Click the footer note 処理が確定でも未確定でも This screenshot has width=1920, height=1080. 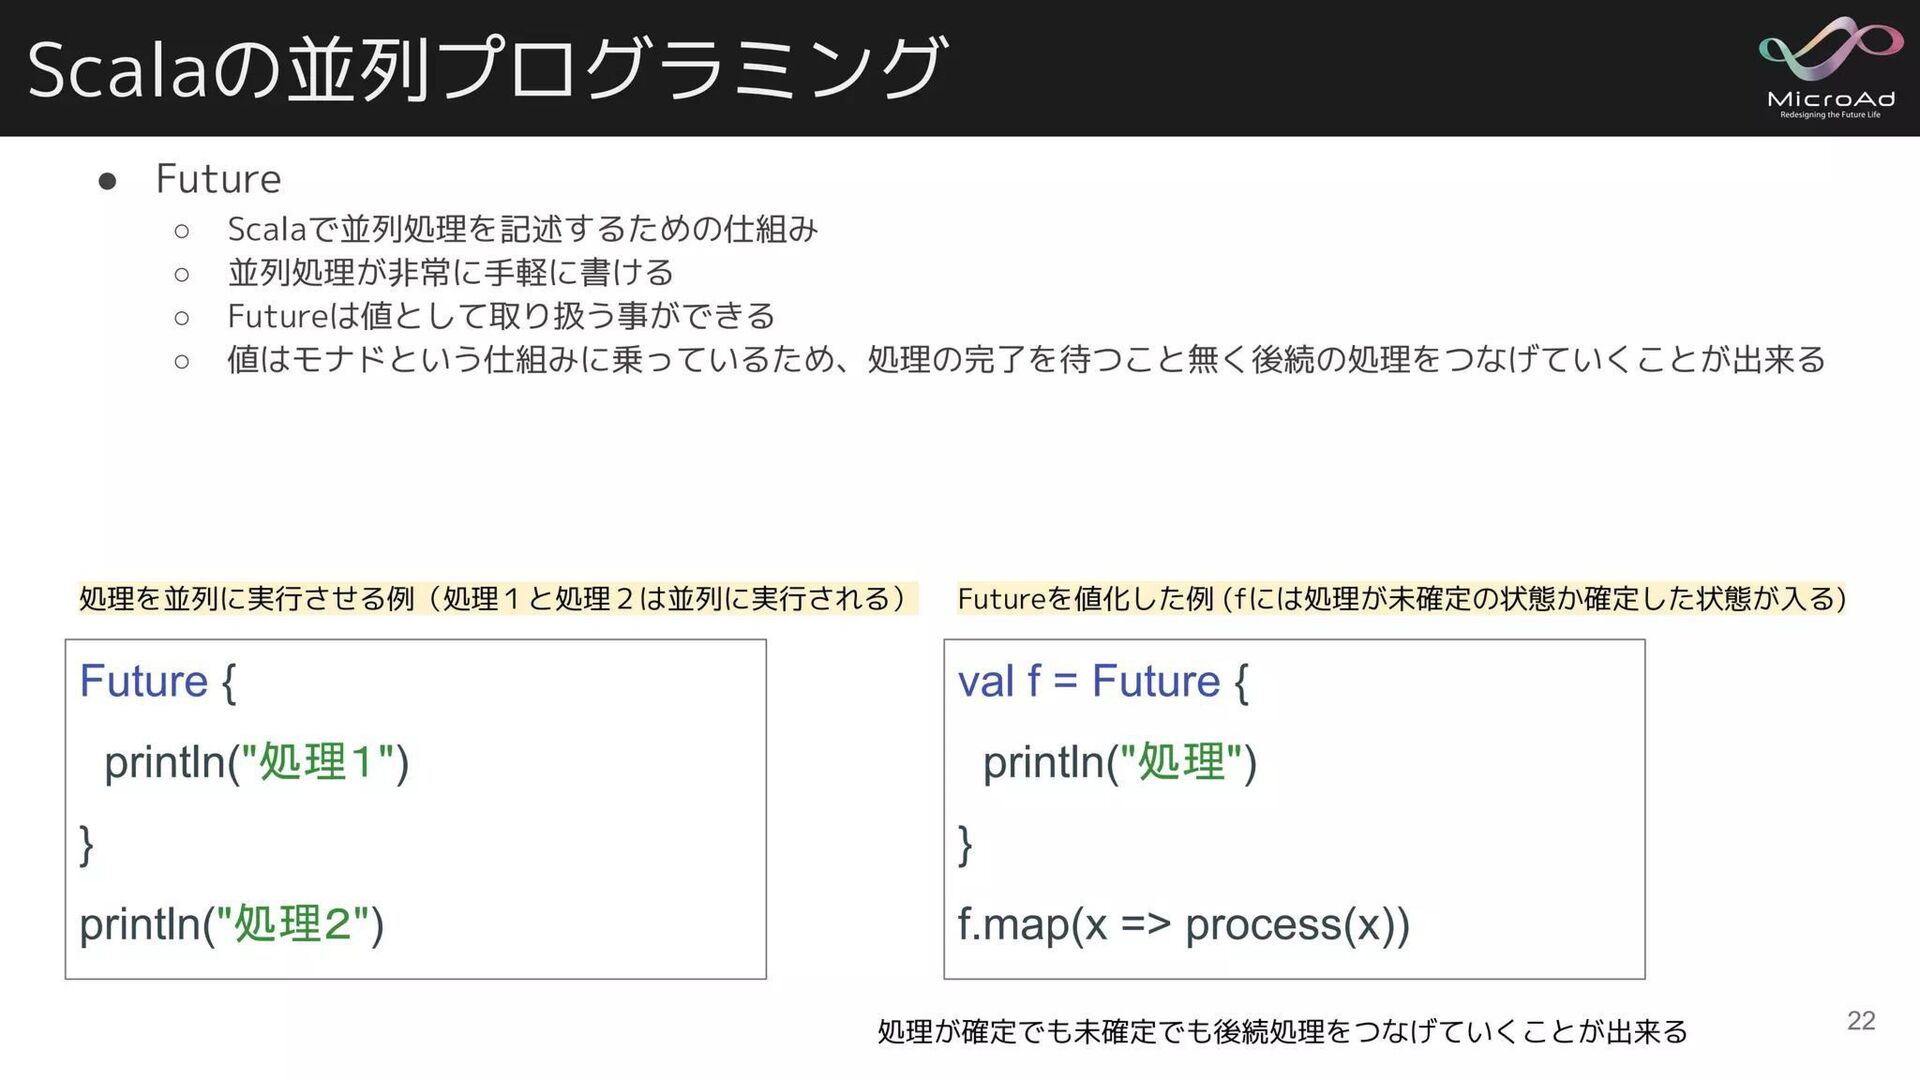click(1283, 1031)
